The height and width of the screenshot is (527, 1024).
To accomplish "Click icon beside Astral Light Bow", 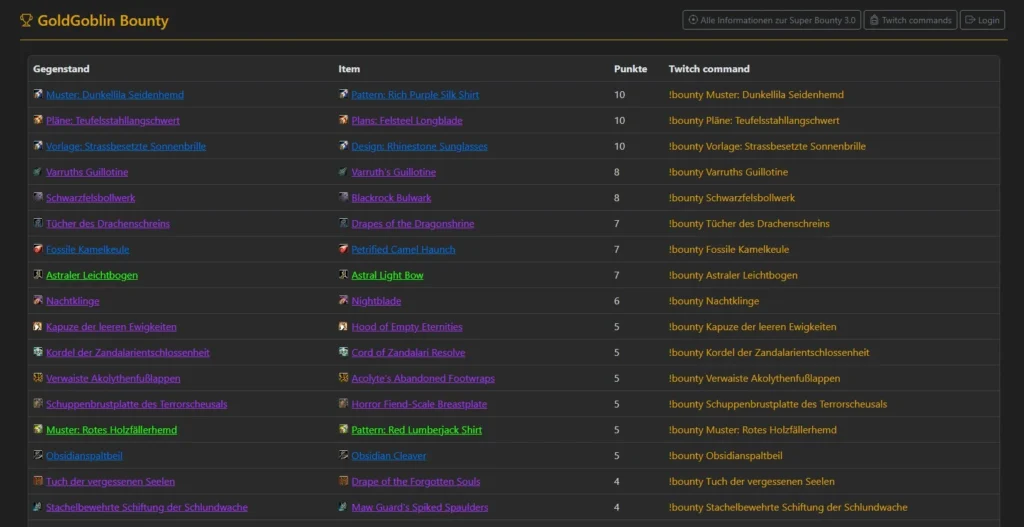I will click(x=344, y=275).
